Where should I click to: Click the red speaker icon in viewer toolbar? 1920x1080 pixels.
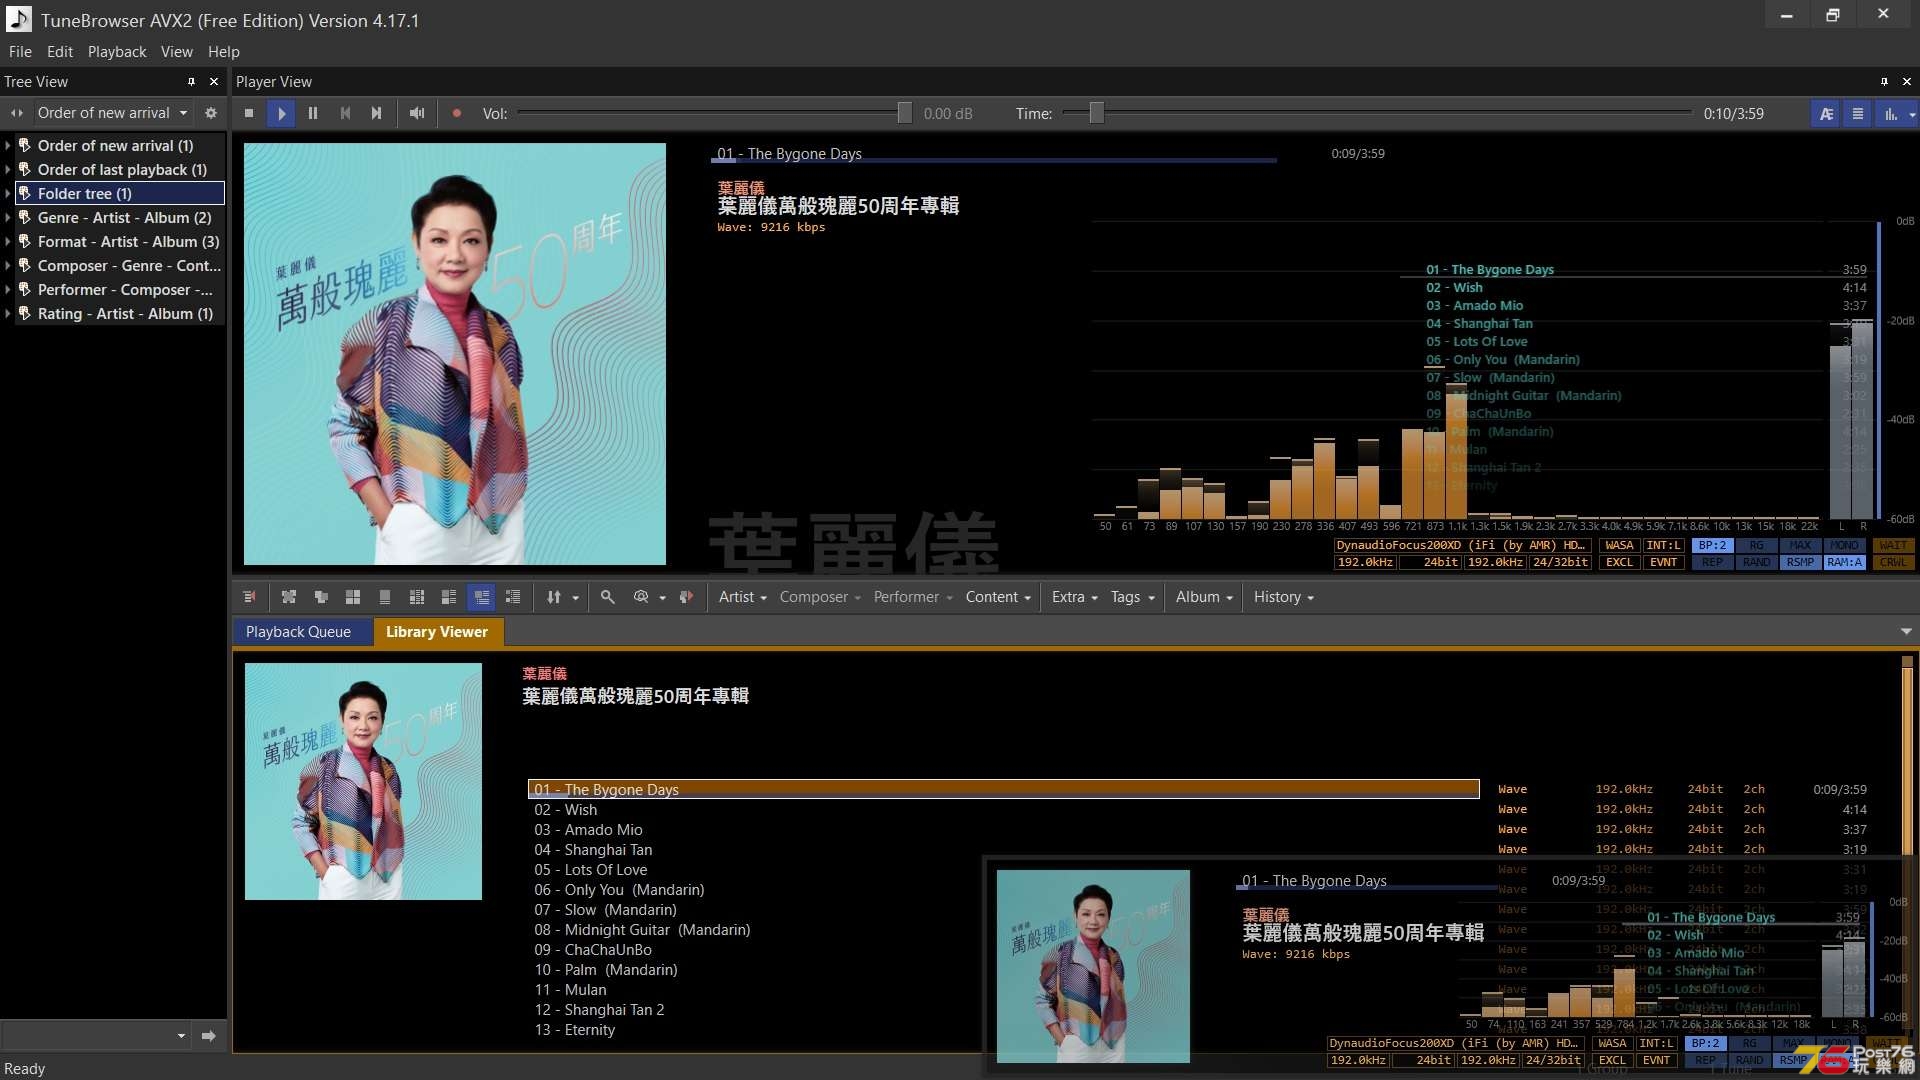click(x=686, y=597)
